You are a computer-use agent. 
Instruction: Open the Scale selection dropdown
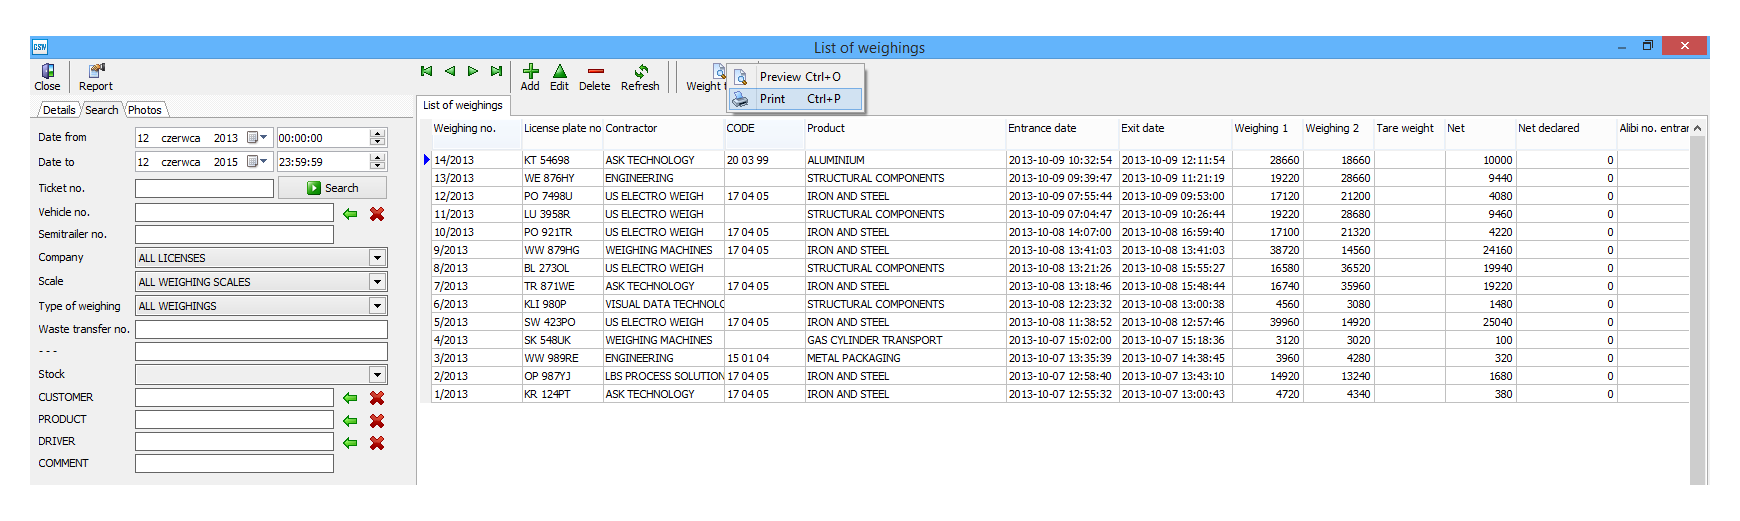(377, 282)
